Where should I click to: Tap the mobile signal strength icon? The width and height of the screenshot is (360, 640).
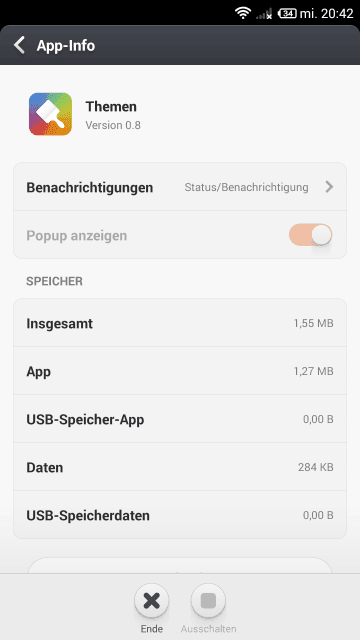pos(264,14)
